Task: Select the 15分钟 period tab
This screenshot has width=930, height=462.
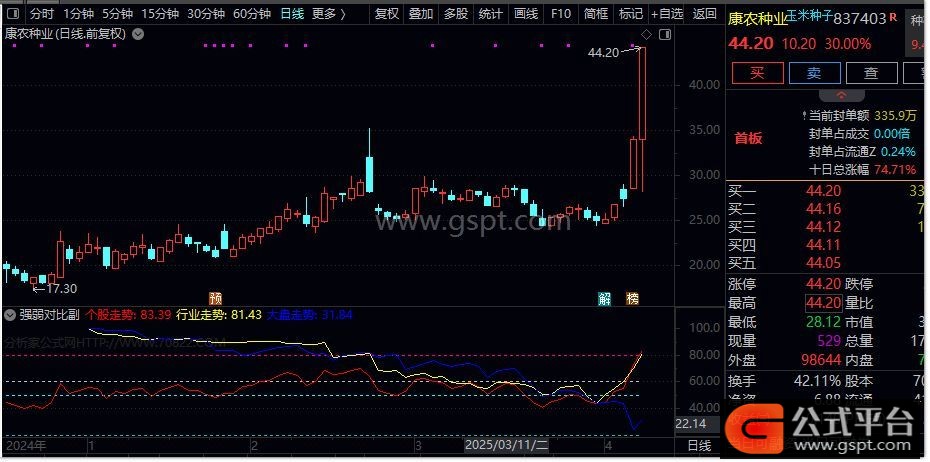Action: pos(160,14)
